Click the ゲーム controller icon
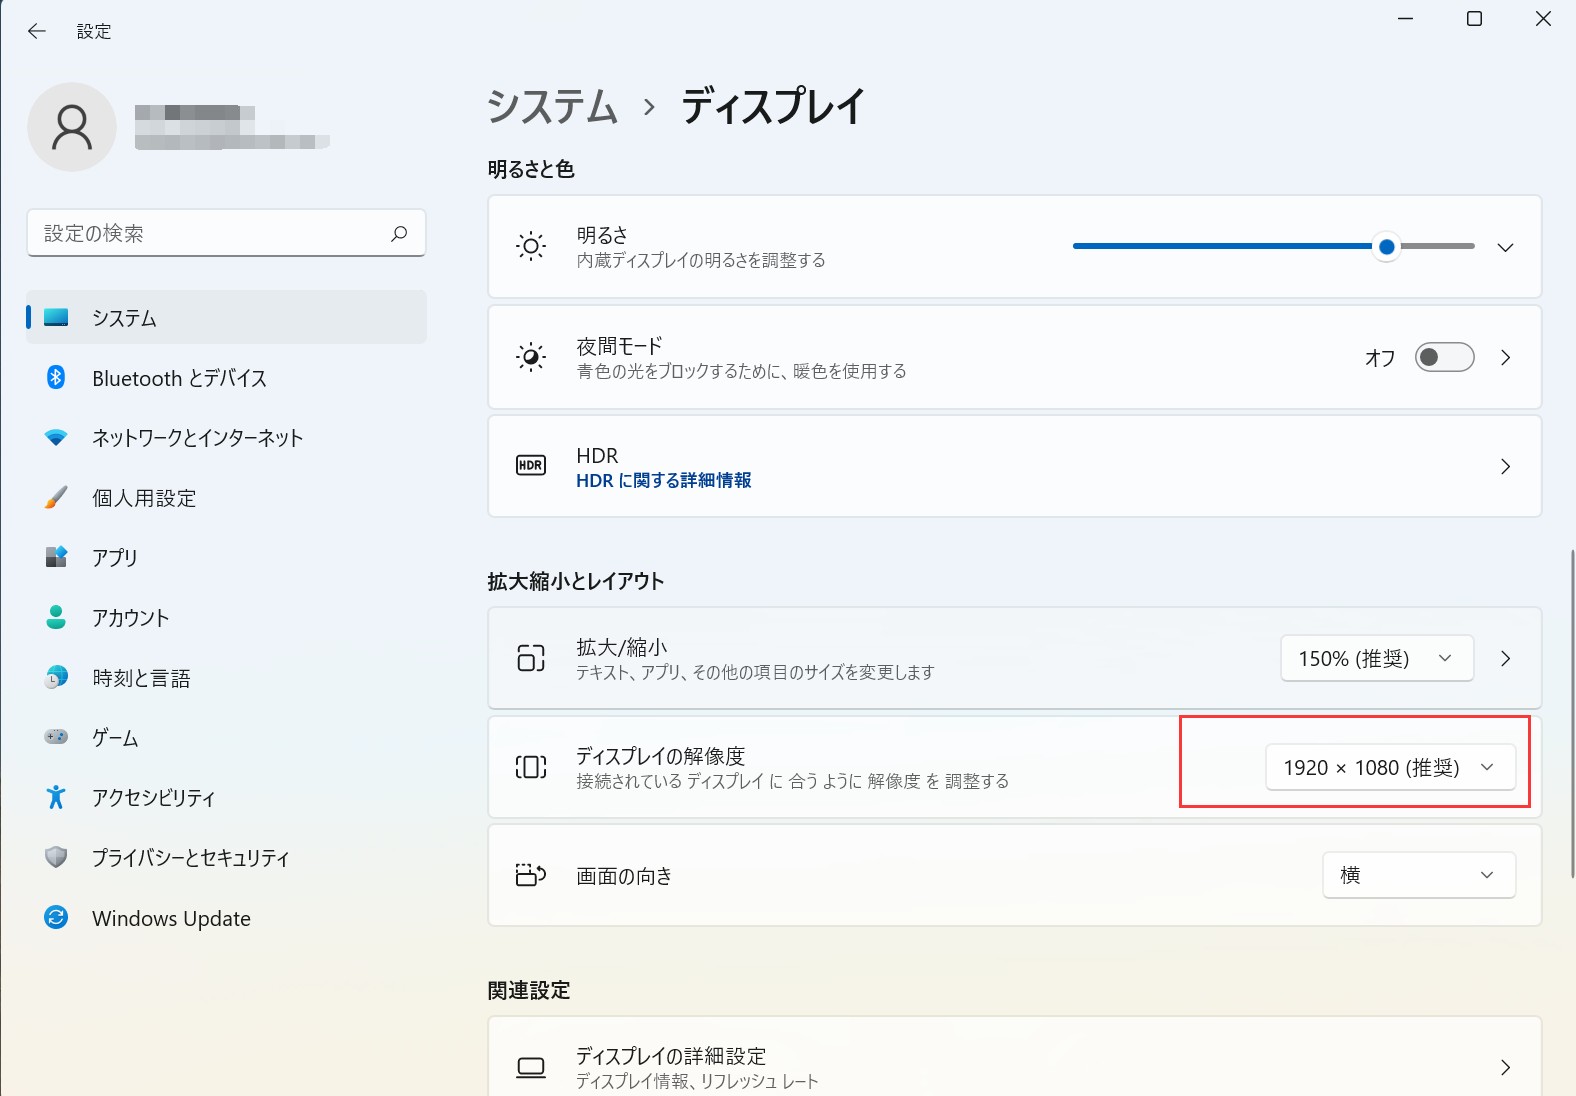 56,737
